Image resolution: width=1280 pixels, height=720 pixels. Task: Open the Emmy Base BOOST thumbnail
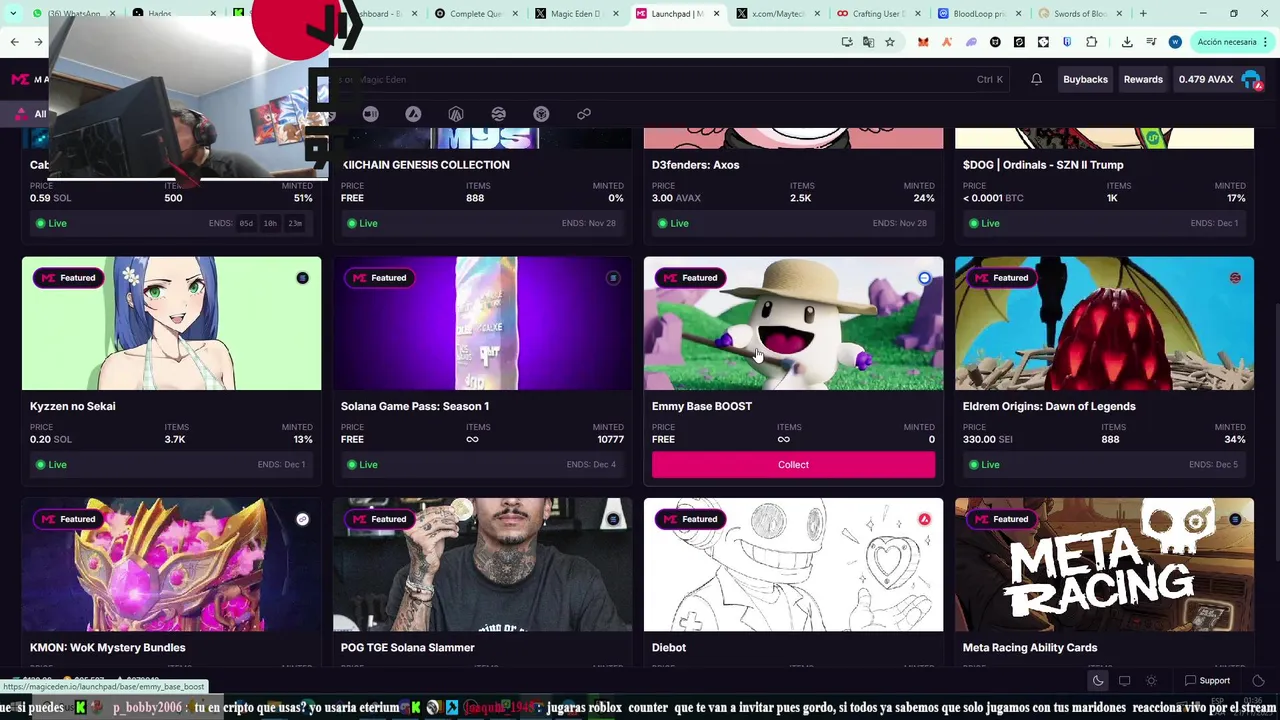point(793,323)
